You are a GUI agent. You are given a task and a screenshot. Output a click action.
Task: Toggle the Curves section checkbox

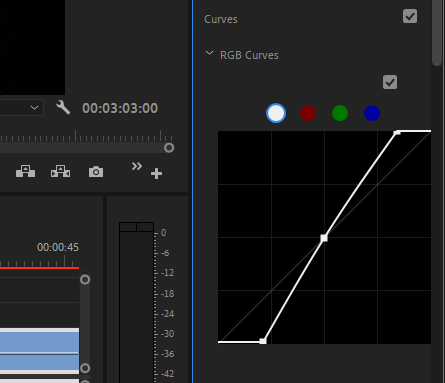(x=410, y=16)
